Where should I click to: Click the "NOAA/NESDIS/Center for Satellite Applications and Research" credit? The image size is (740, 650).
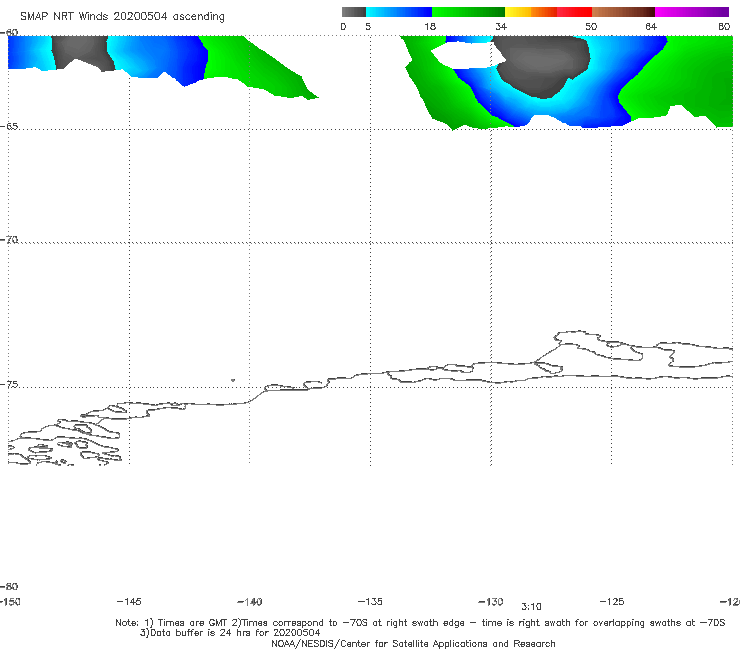(413, 643)
